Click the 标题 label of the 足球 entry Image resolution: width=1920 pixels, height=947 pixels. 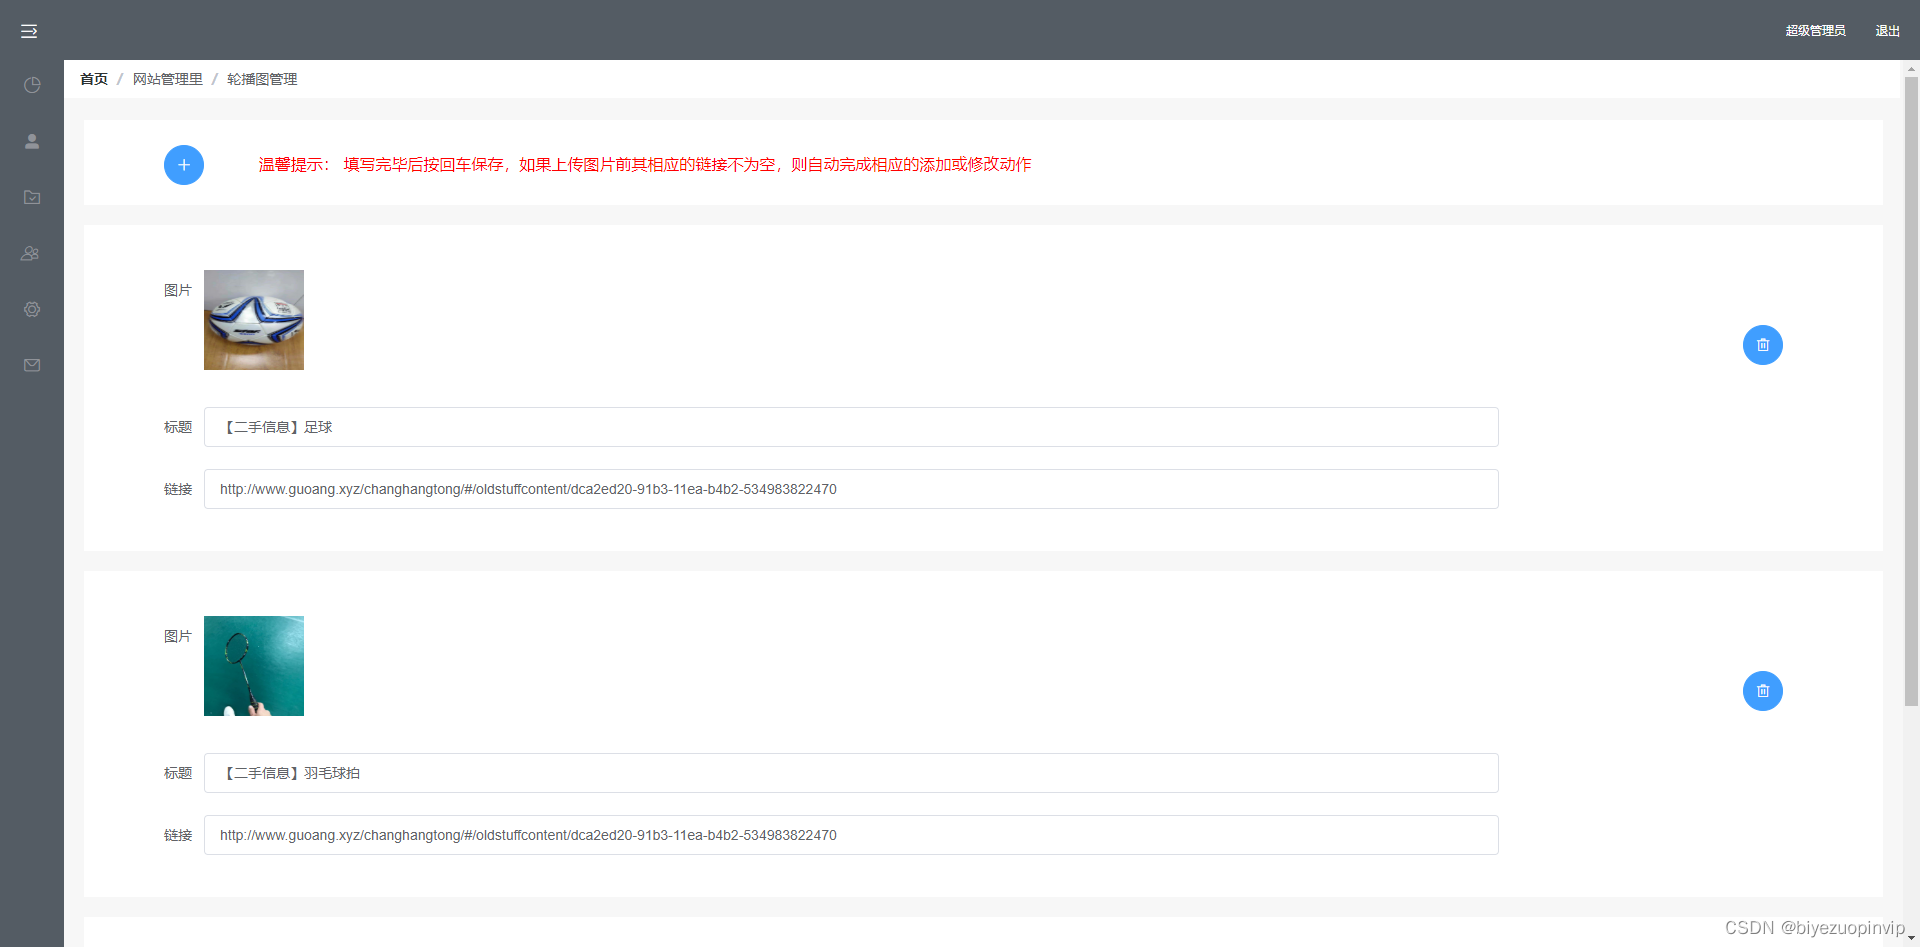(x=178, y=427)
